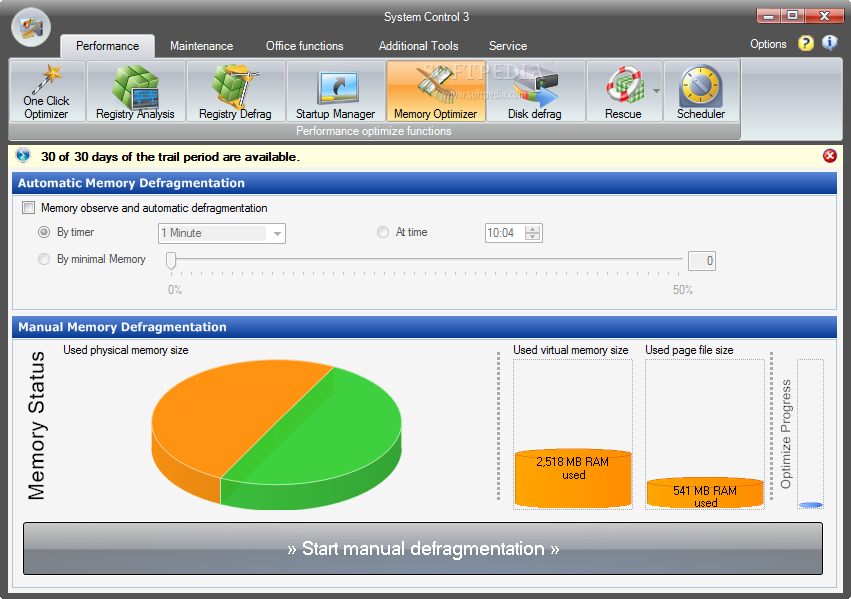Click the trial period message text
The width and height of the screenshot is (851, 599).
170,157
